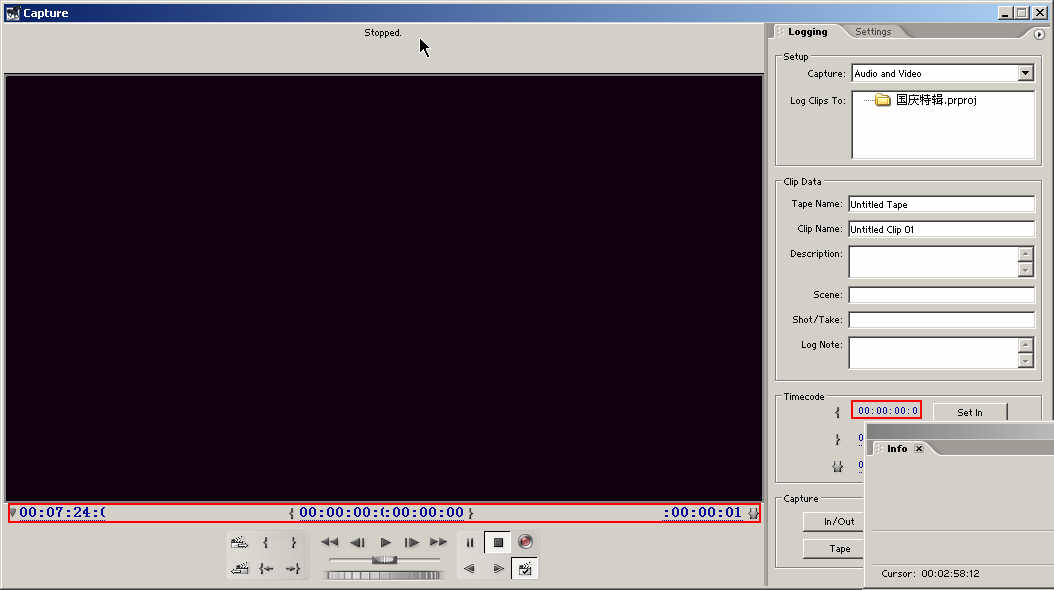This screenshot has width=1054, height=590.
Task: Rewind the tape
Action: click(329, 542)
